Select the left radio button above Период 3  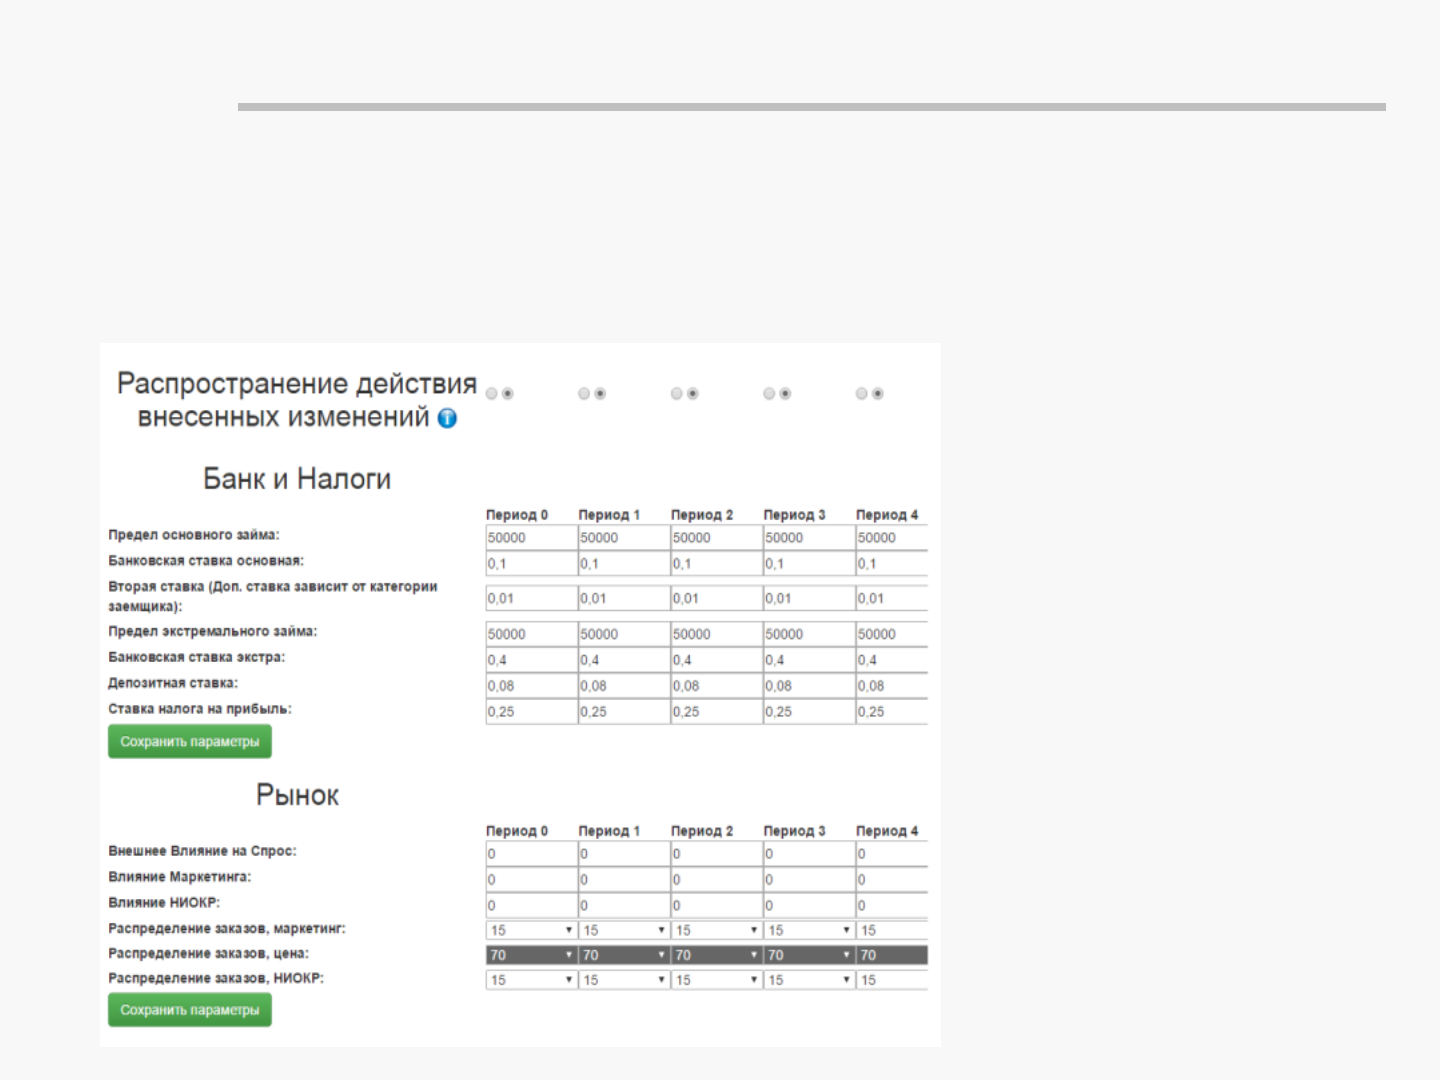(x=769, y=394)
